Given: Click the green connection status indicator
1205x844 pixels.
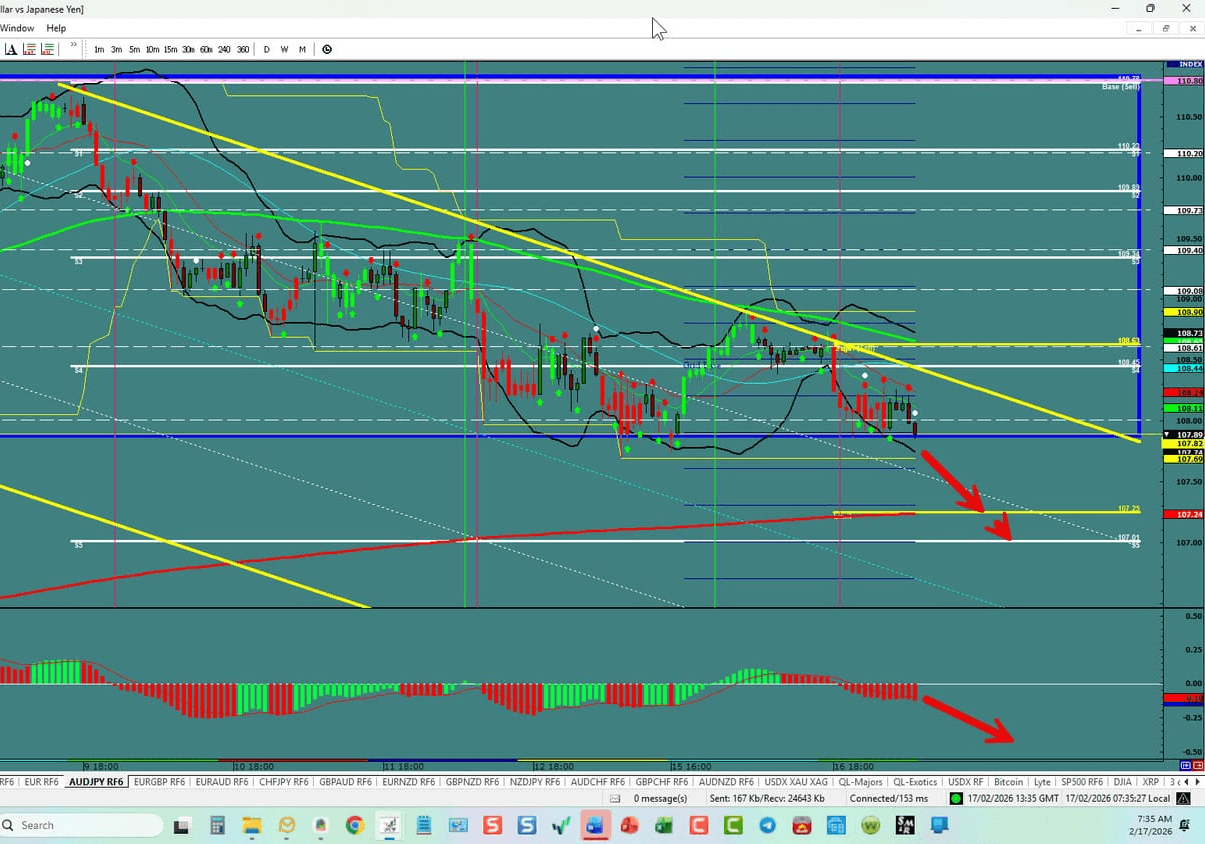Looking at the screenshot, I should pos(957,798).
